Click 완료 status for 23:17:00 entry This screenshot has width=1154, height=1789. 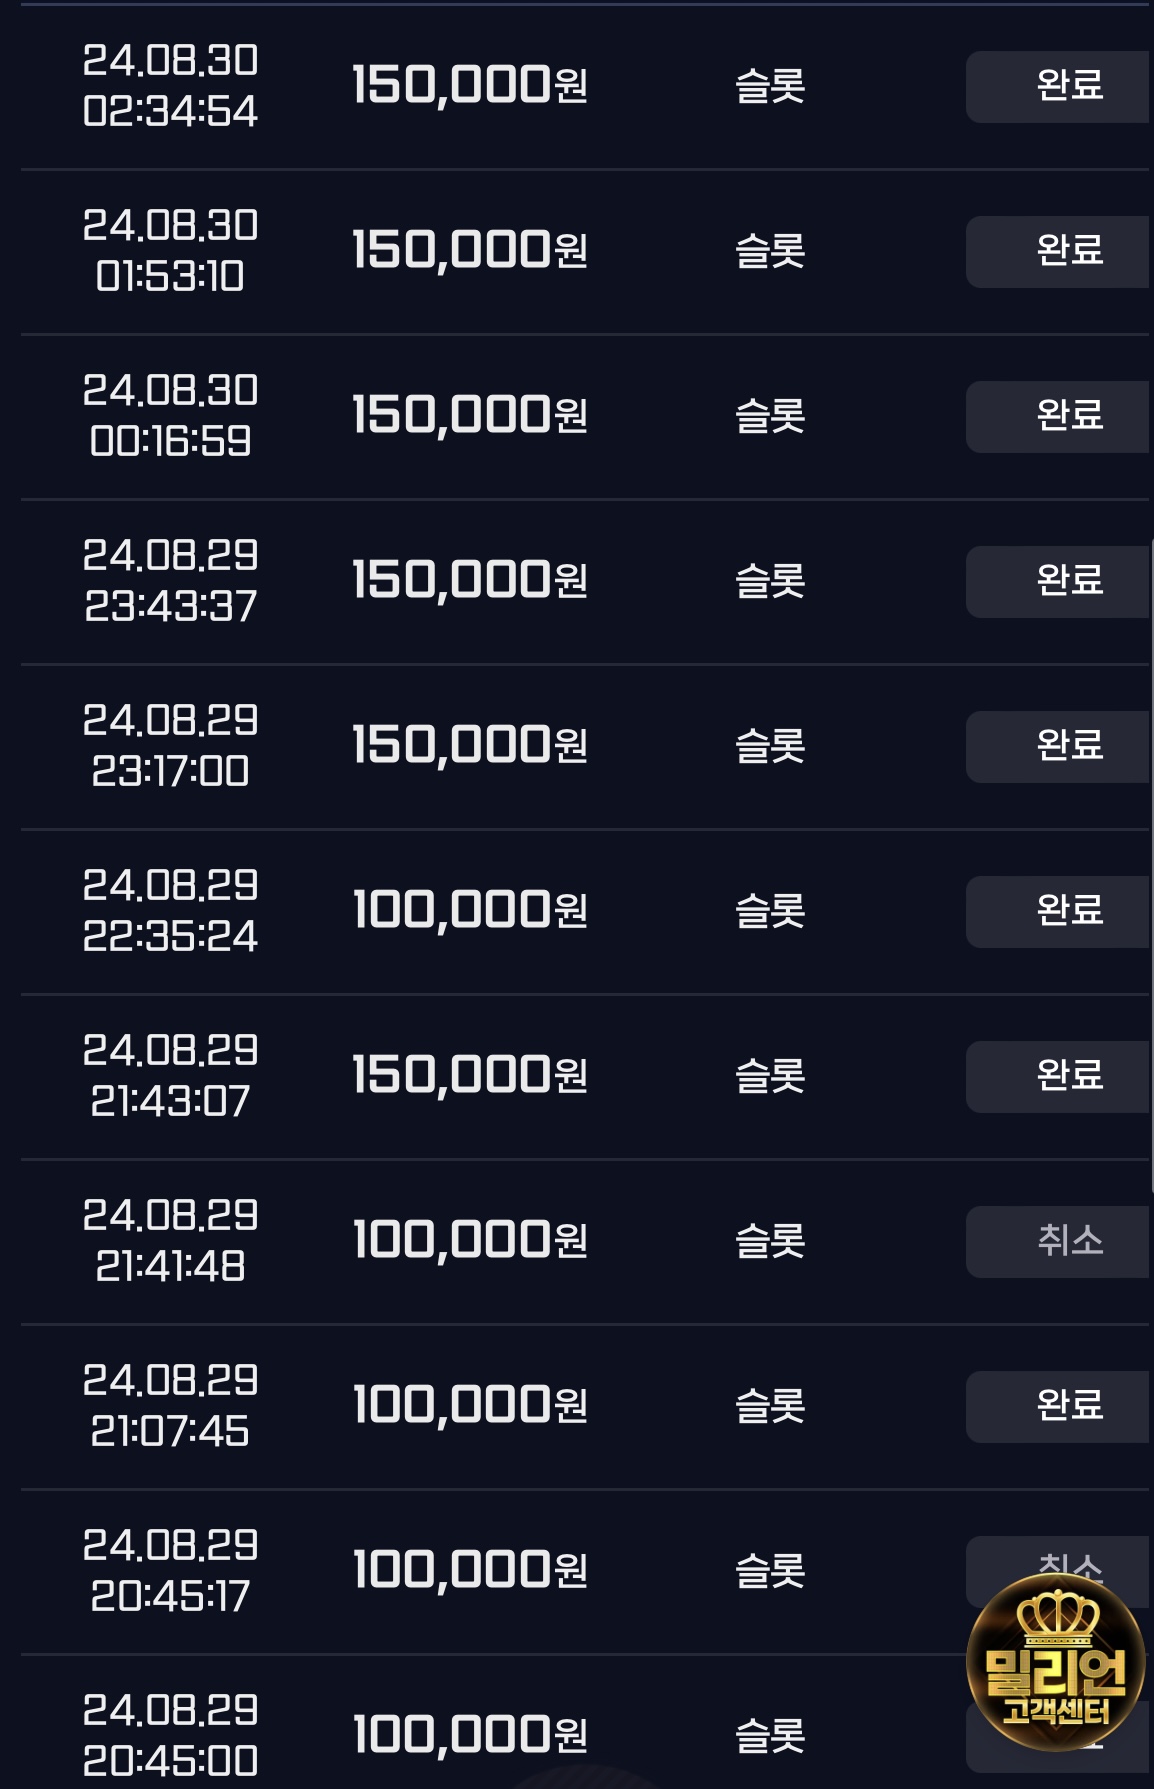tap(1059, 747)
